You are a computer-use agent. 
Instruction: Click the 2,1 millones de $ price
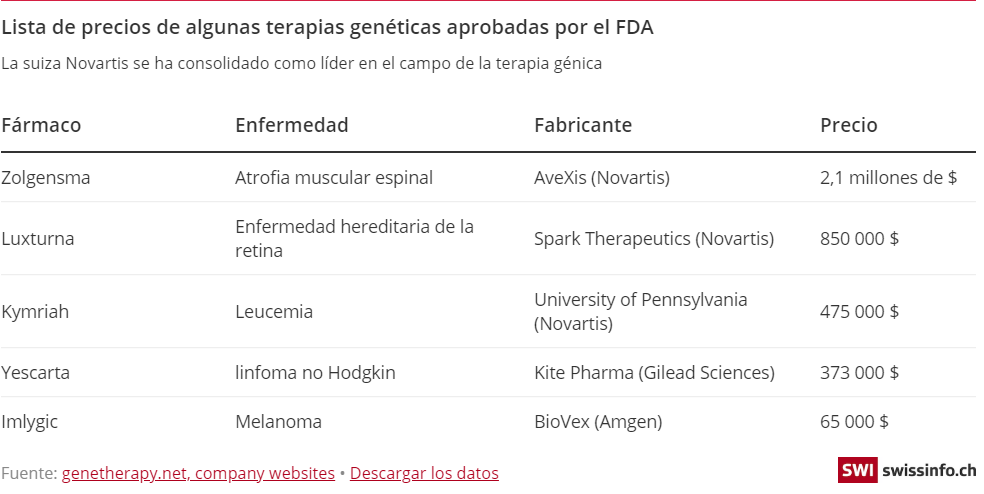(888, 178)
